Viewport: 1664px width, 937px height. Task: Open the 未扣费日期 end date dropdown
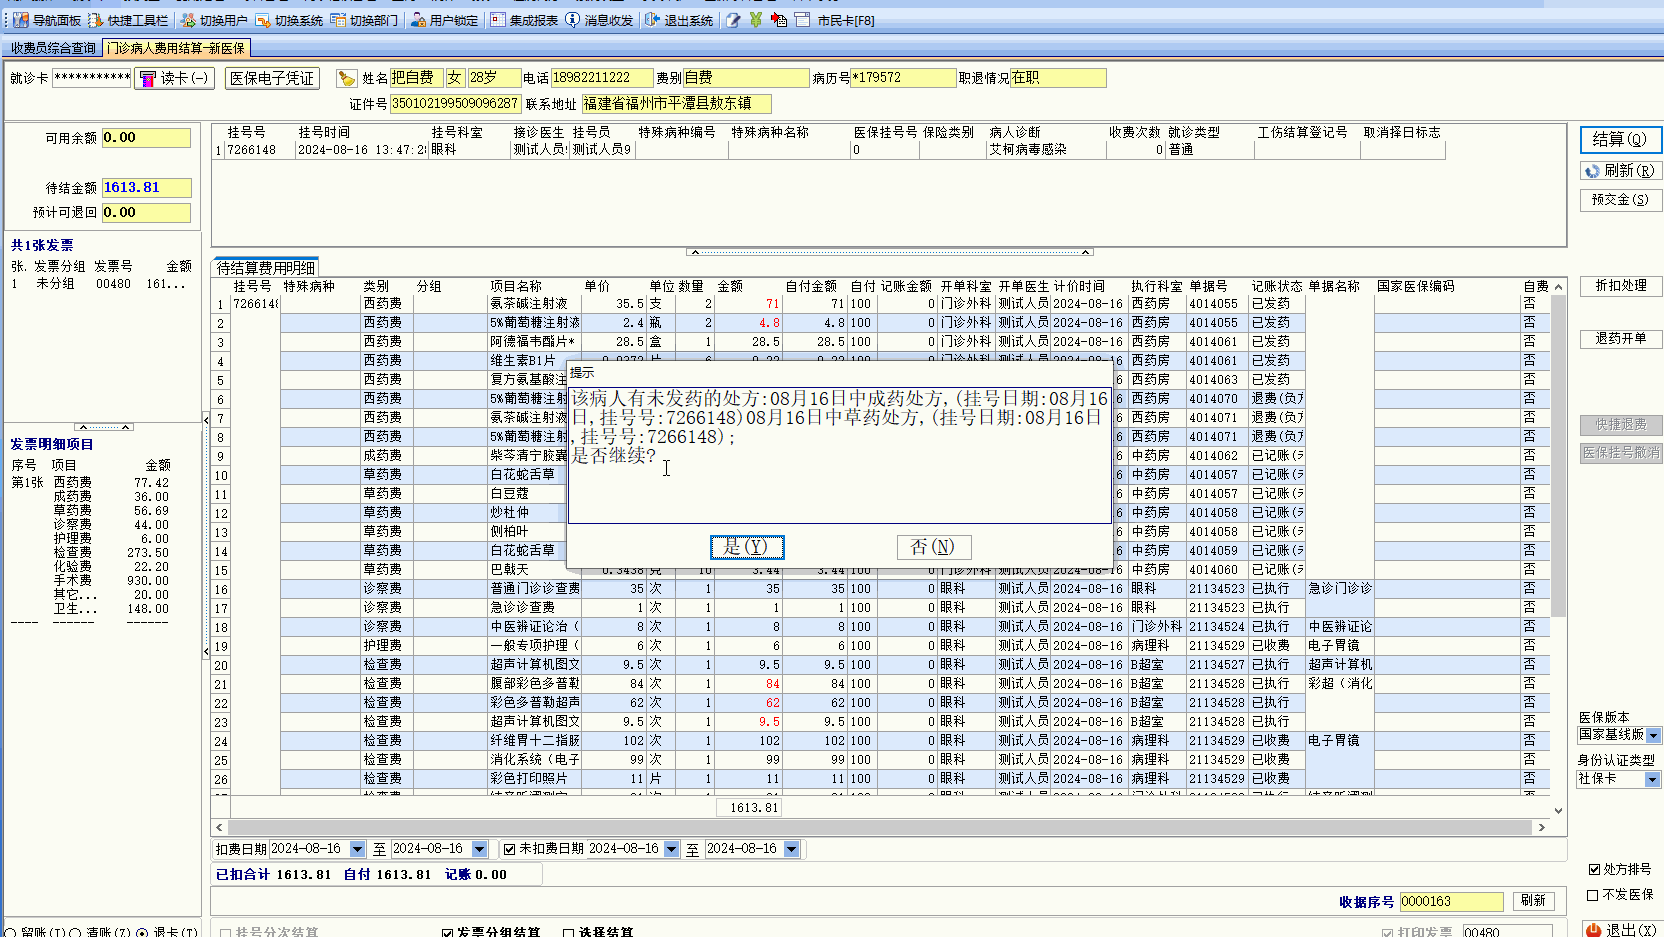[792, 849]
